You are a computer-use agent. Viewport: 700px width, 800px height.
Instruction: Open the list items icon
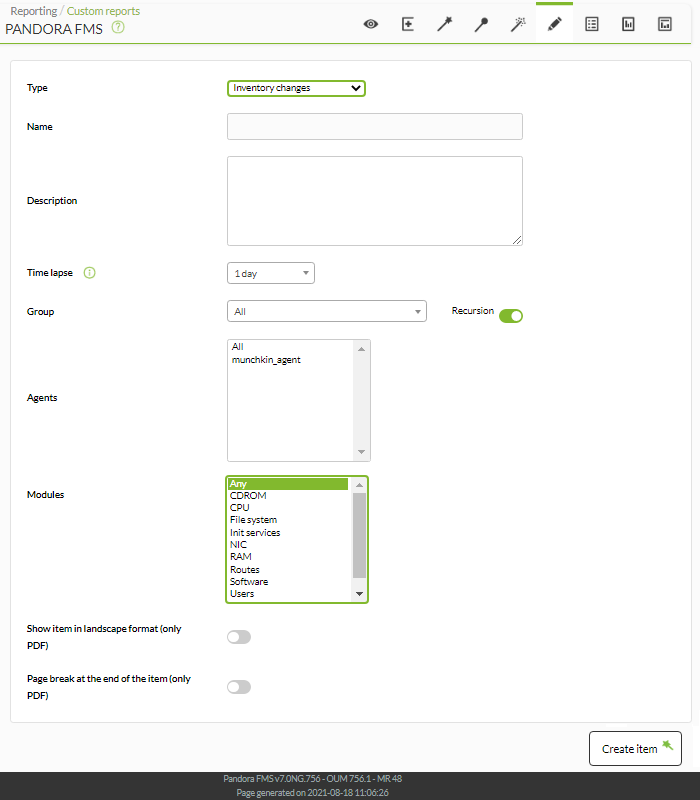click(592, 24)
